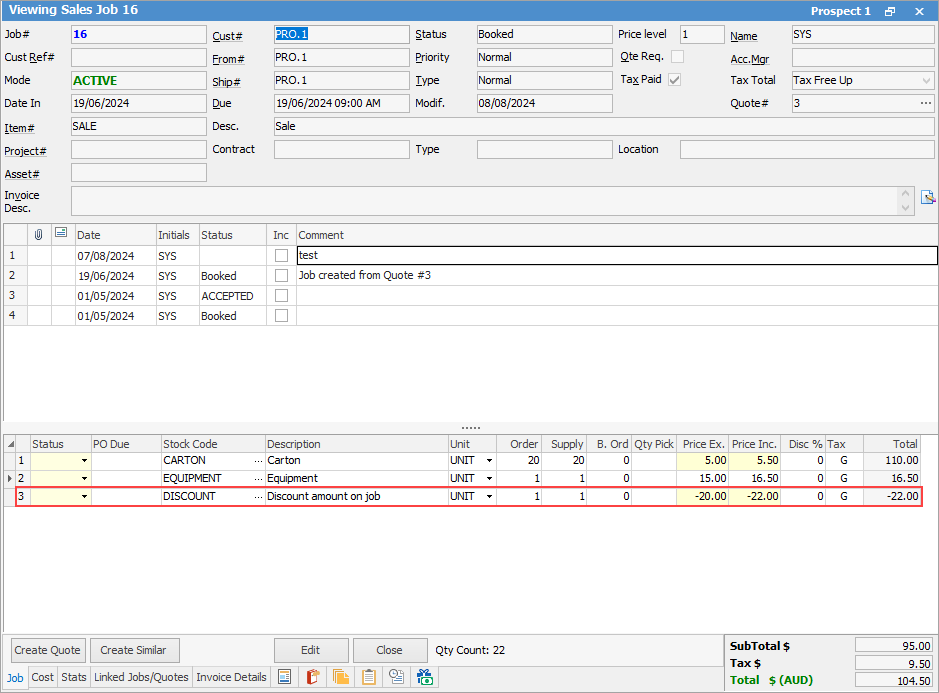
Task: Click the Cust Ref# input field
Action: click(139, 57)
